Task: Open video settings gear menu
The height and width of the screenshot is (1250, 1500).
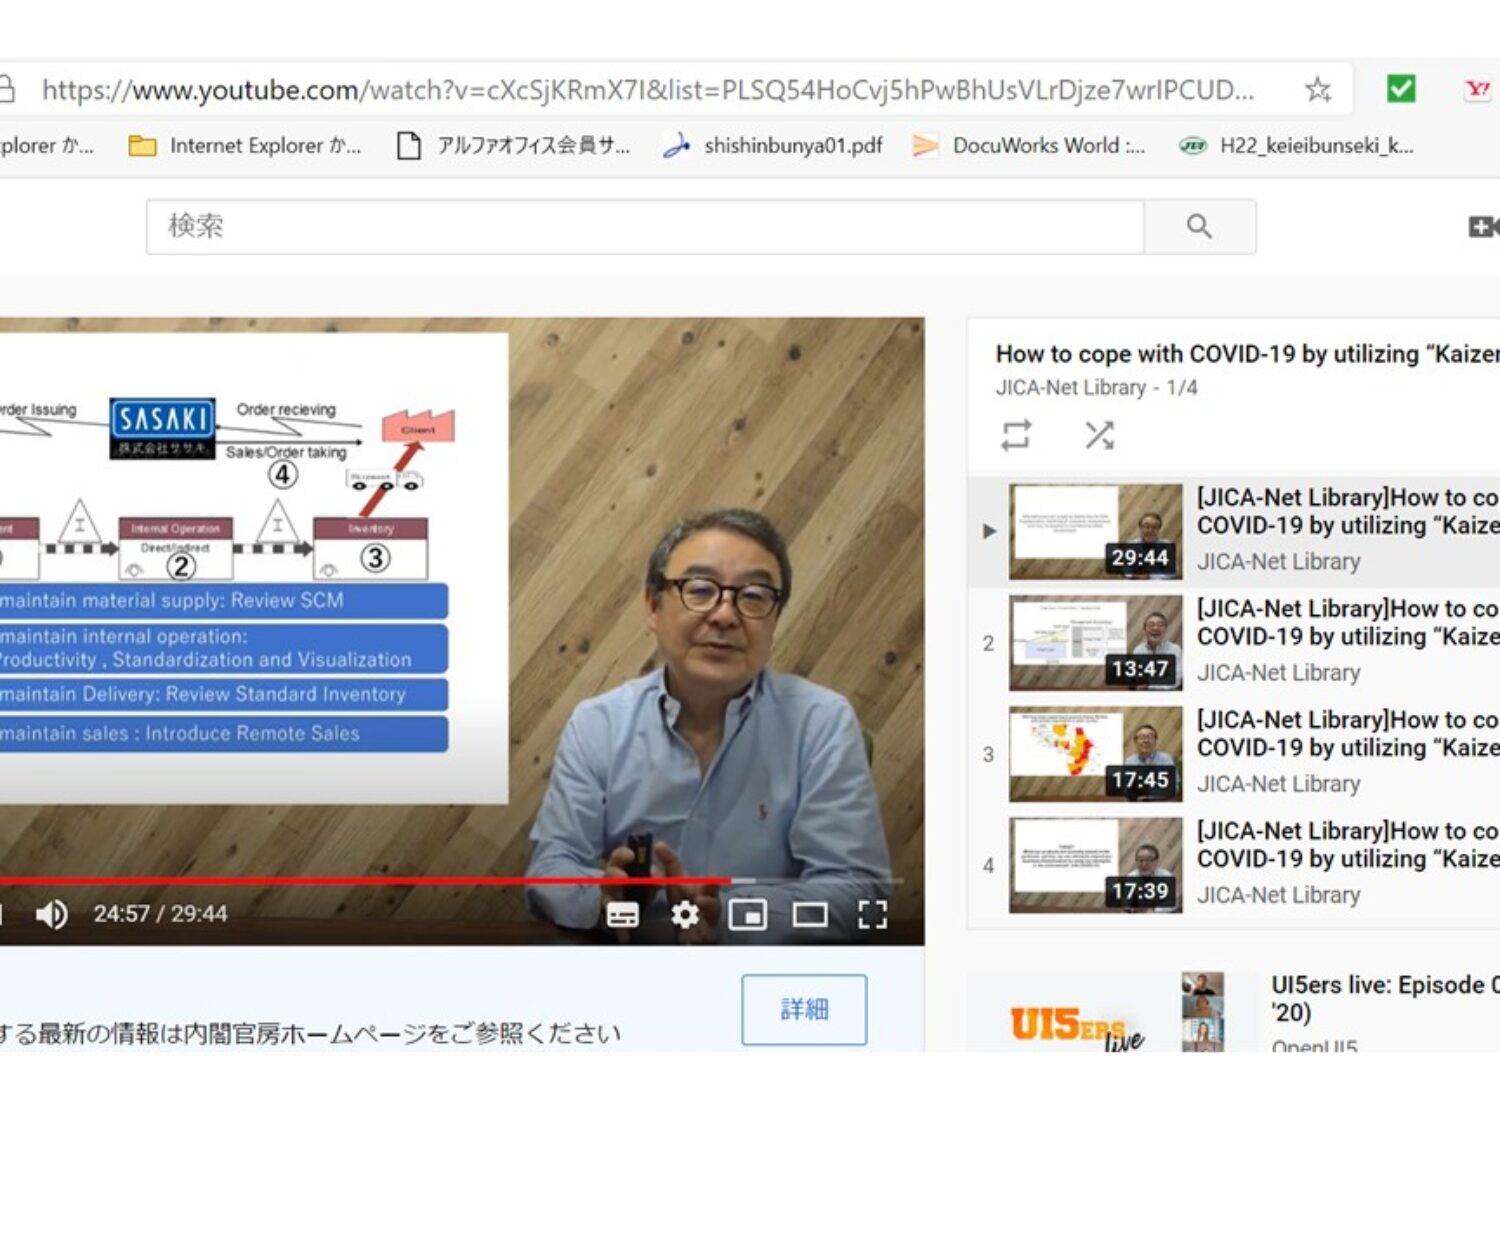Action: coord(685,914)
